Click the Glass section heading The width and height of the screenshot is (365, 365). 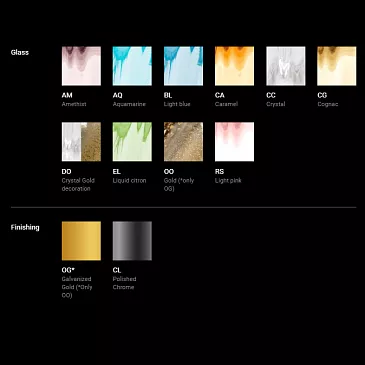(x=20, y=52)
